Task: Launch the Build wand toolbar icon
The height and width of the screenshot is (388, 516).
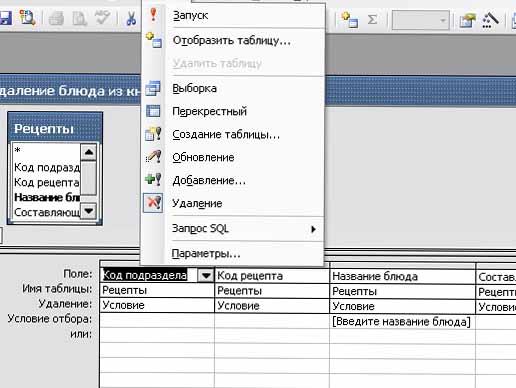Action: click(x=490, y=20)
